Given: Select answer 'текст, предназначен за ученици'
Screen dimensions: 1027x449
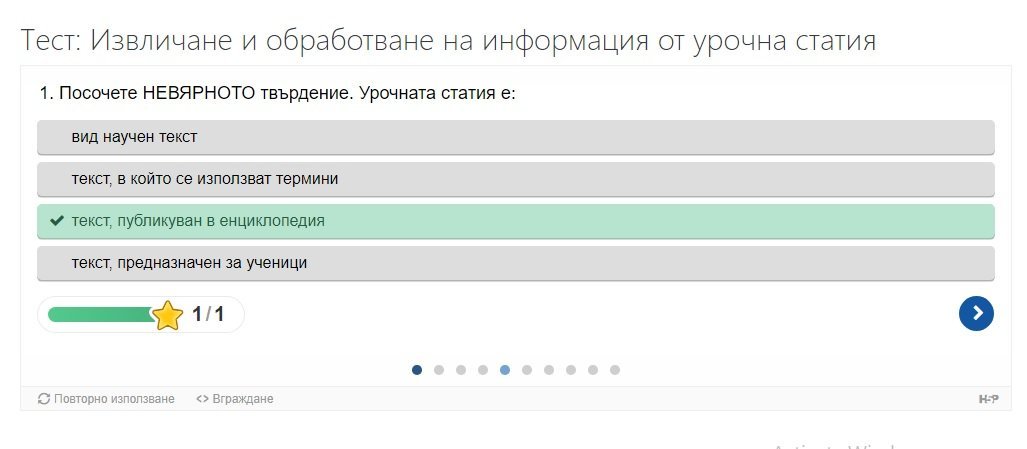Looking at the screenshot, I should [515, 263].
